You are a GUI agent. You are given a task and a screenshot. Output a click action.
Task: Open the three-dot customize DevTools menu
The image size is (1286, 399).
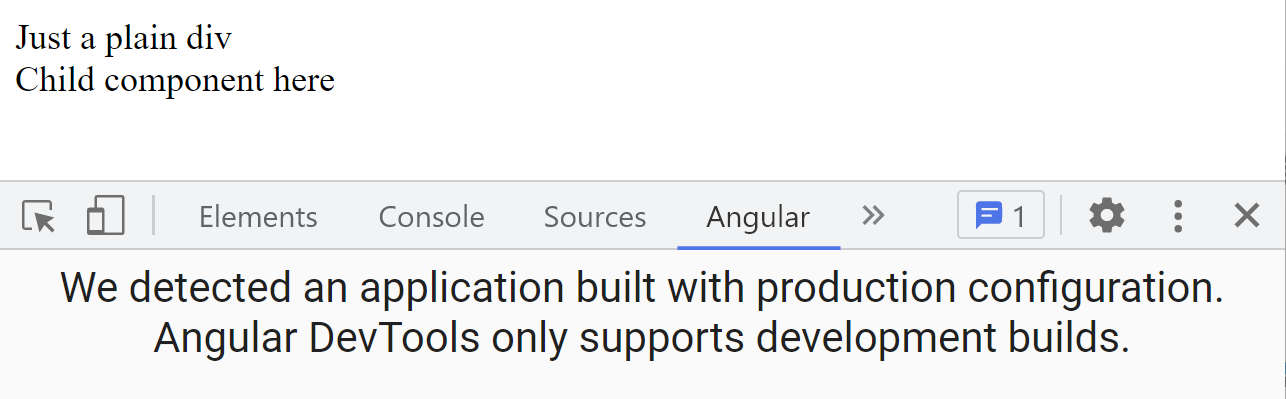point(1178,215)
